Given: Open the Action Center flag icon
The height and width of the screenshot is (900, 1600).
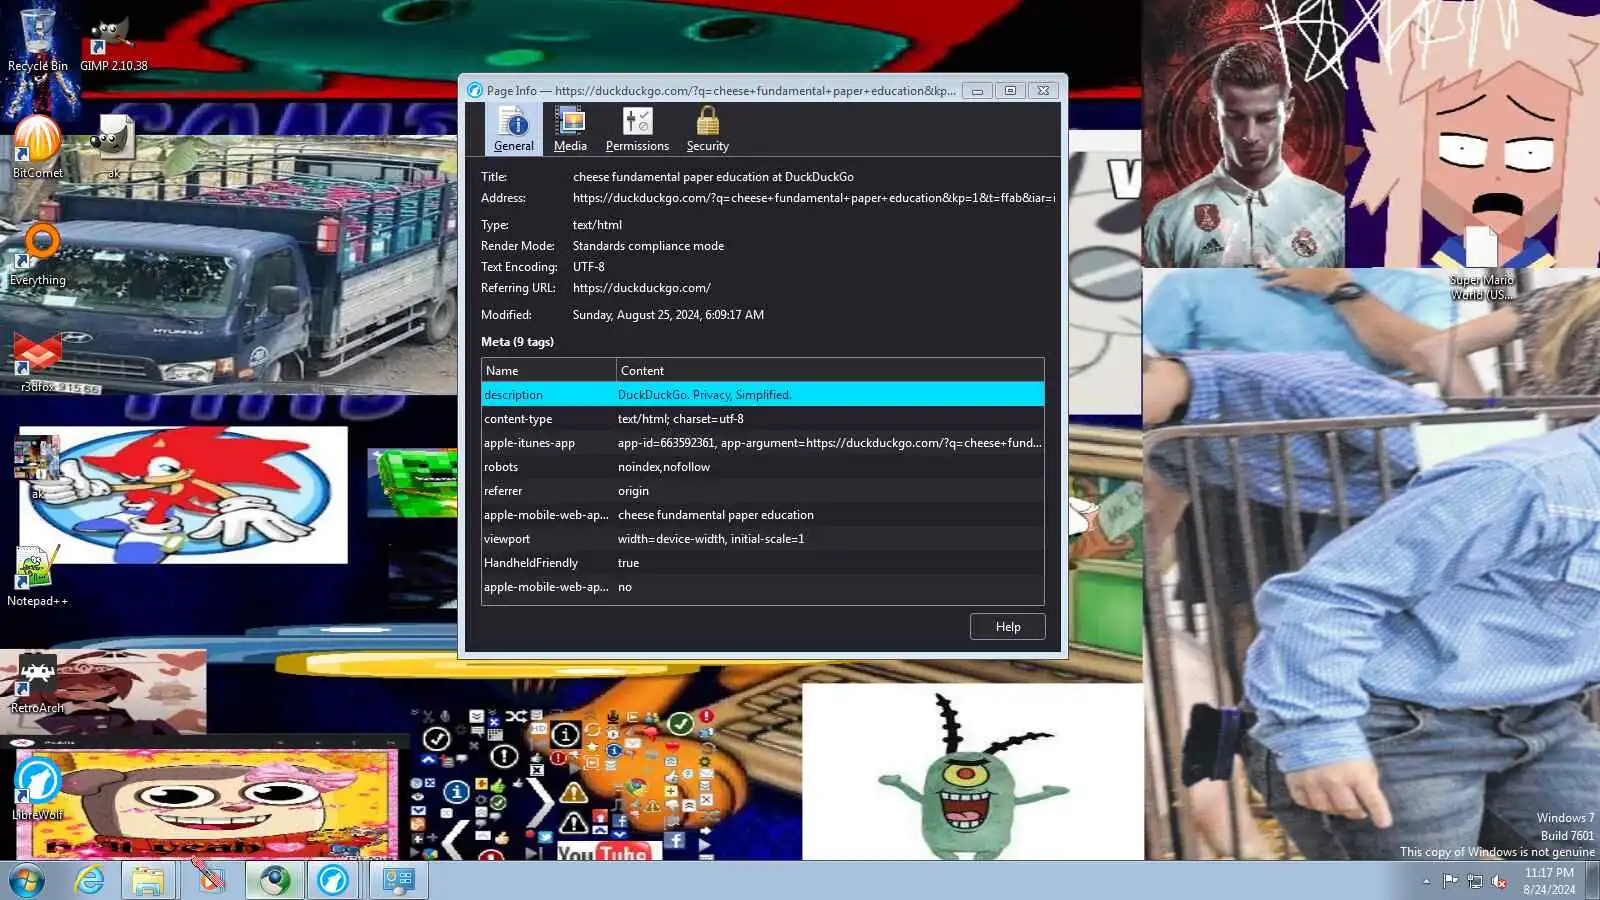Looking at the screenshot, I should [1450, 881].
